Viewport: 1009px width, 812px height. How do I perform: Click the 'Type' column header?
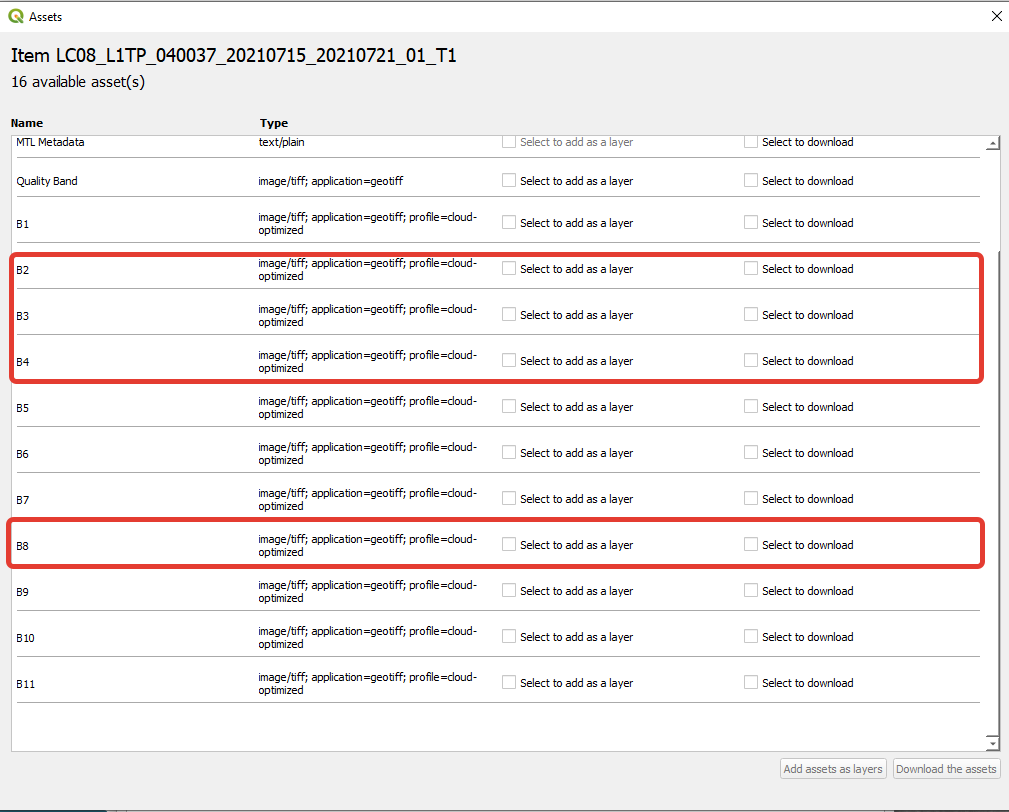pyautogui.click(x=273, y=123)
